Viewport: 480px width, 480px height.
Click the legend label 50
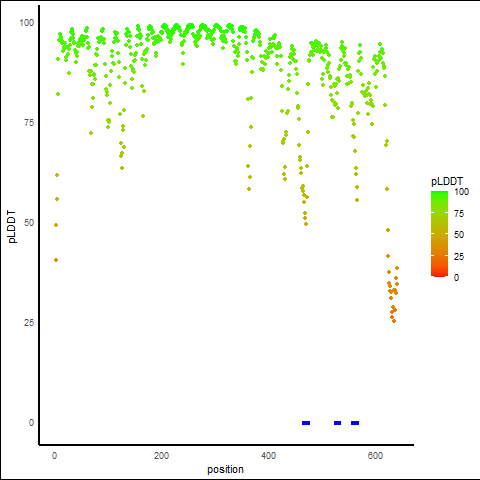(x=459, y=235)
